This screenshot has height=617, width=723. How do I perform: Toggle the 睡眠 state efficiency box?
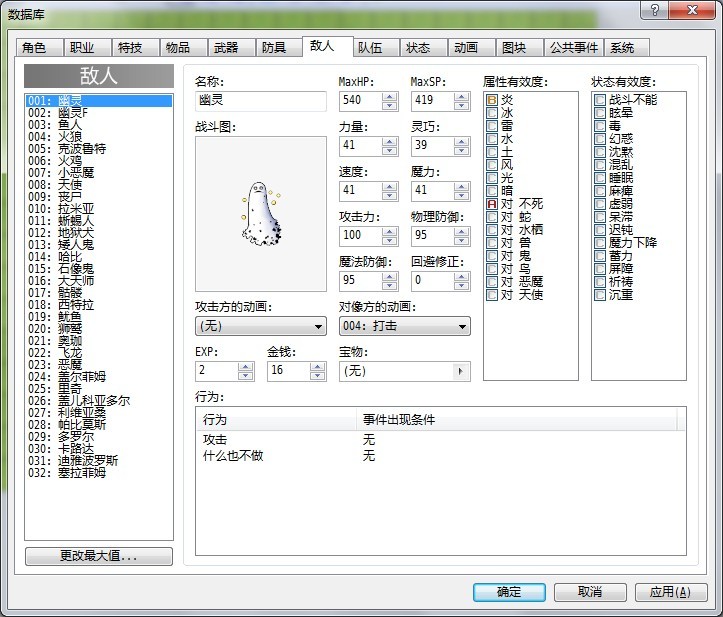[600, 178]
